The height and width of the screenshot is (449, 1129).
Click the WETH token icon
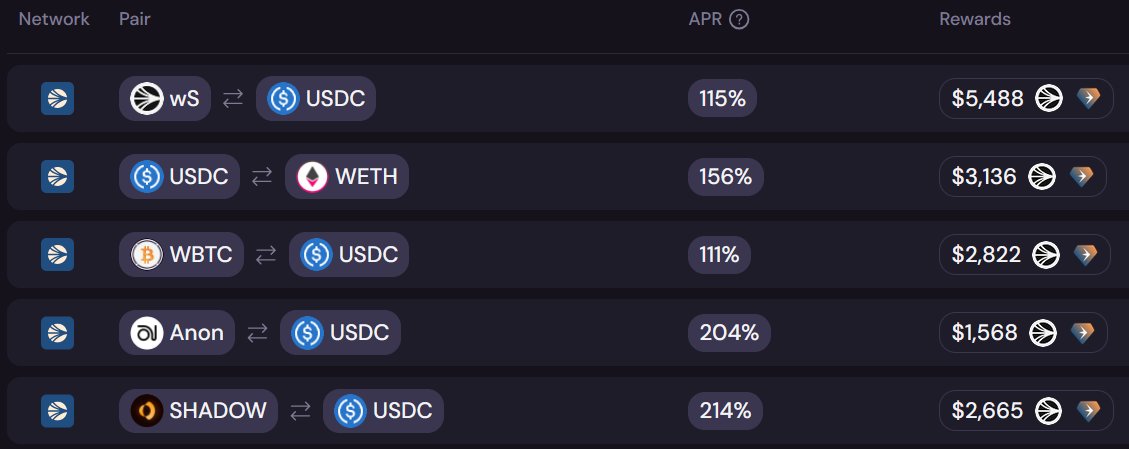click(x=312, y=176)
